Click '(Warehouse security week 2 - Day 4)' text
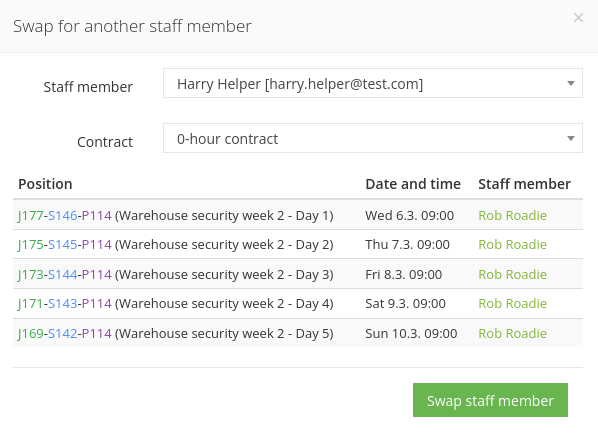 [224, 304]
